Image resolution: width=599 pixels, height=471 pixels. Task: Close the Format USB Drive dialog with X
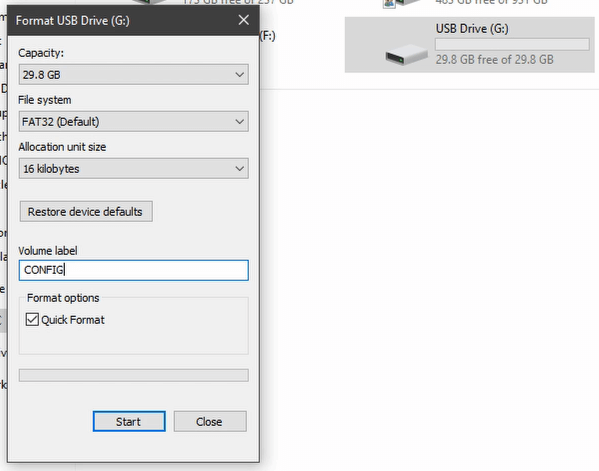point(243,20)
